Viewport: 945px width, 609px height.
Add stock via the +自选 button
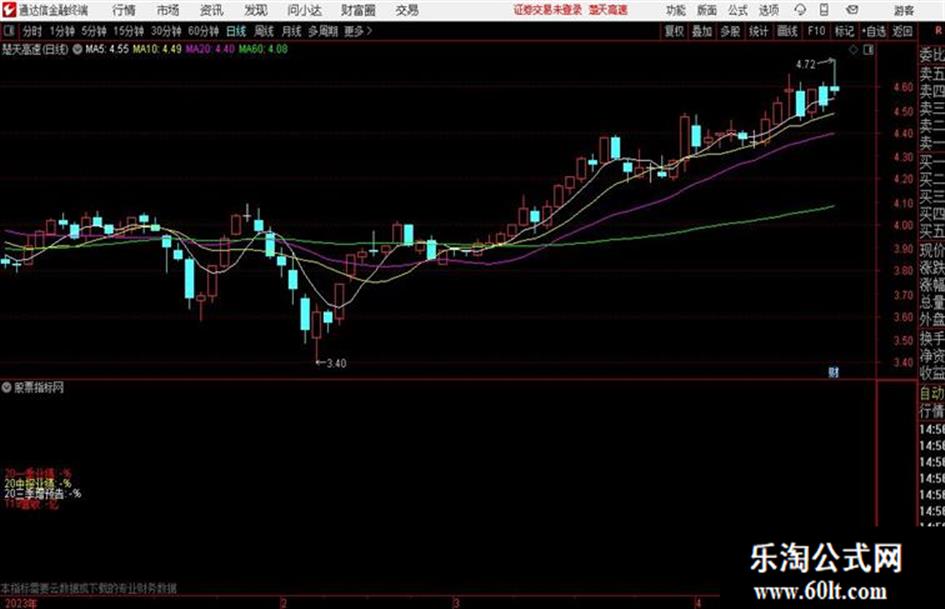[x=874, y=31]
